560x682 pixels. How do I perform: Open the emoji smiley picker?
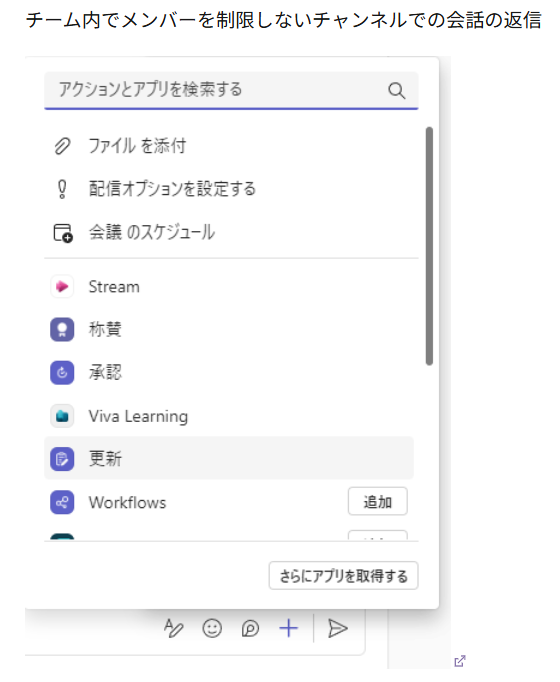[x=212, y=628]
